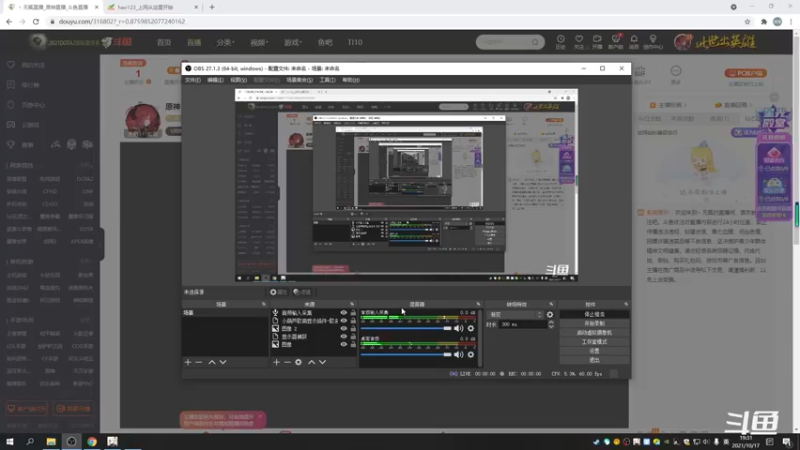The height and width of the screenshot is (450, 800).
Task: Enable 工作室模式 studio mode button
Action: coord(594,342)
